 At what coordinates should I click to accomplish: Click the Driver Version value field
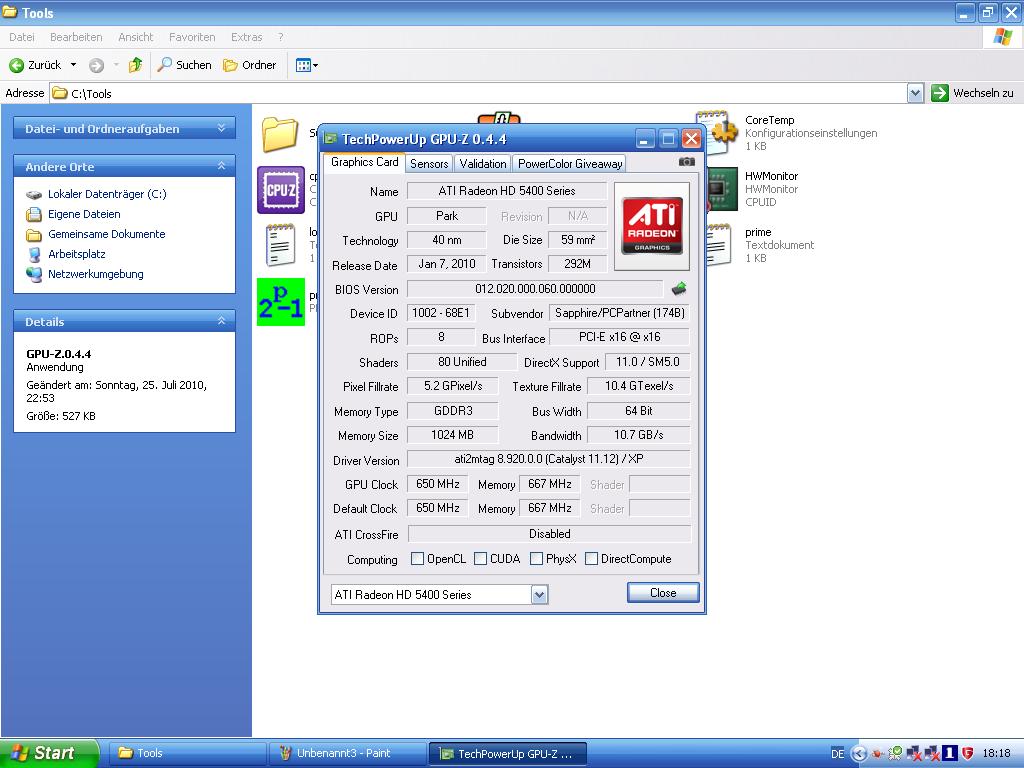coord(549,459)
